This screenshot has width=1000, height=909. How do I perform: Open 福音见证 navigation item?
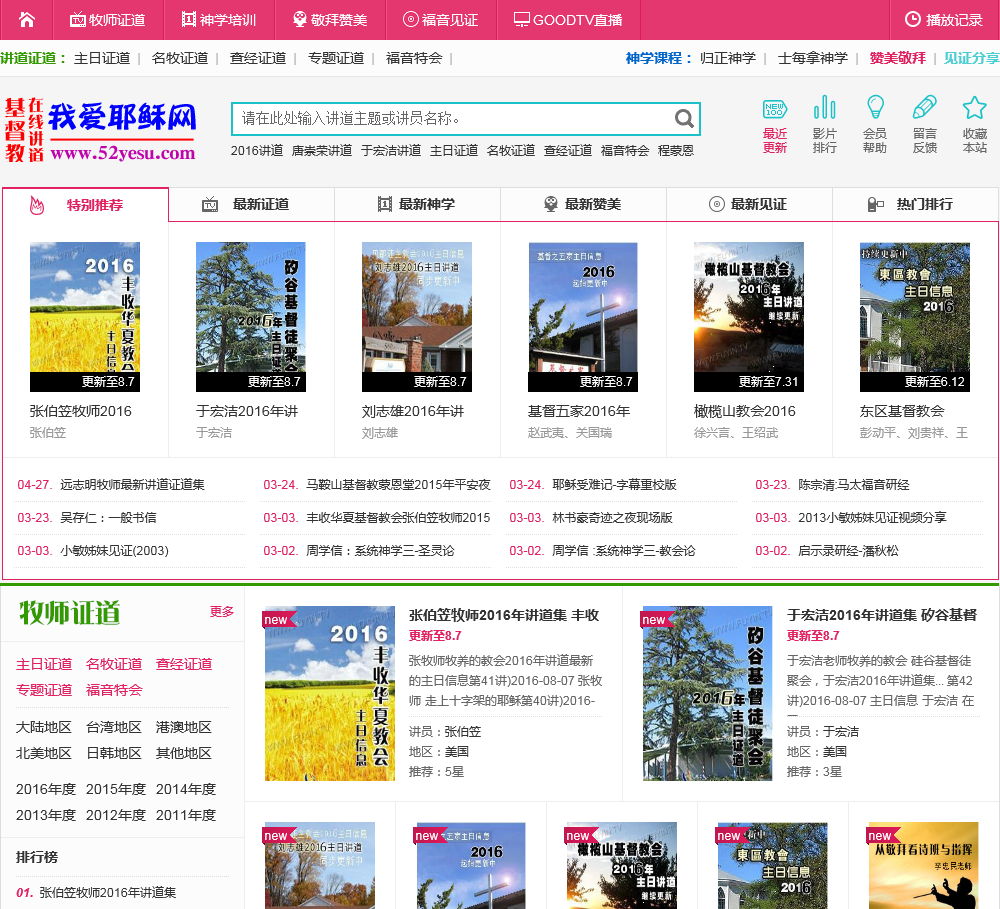click(x=441, y=20)
